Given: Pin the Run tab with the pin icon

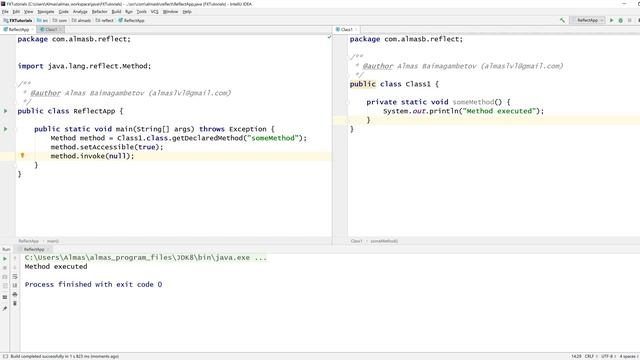Looking at the screenshot, I should point(5,309).
